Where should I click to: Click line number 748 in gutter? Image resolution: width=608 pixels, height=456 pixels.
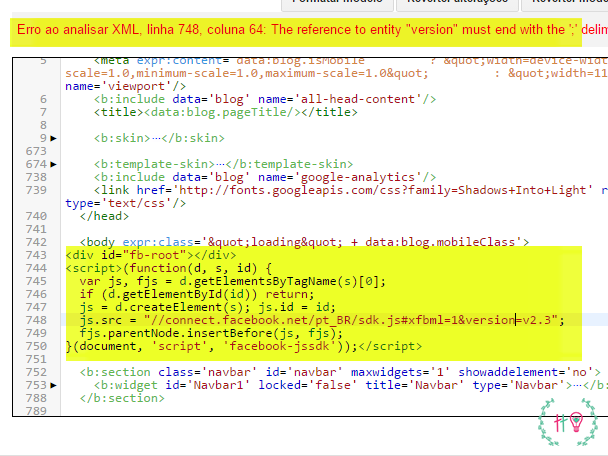tap(36, 320)
